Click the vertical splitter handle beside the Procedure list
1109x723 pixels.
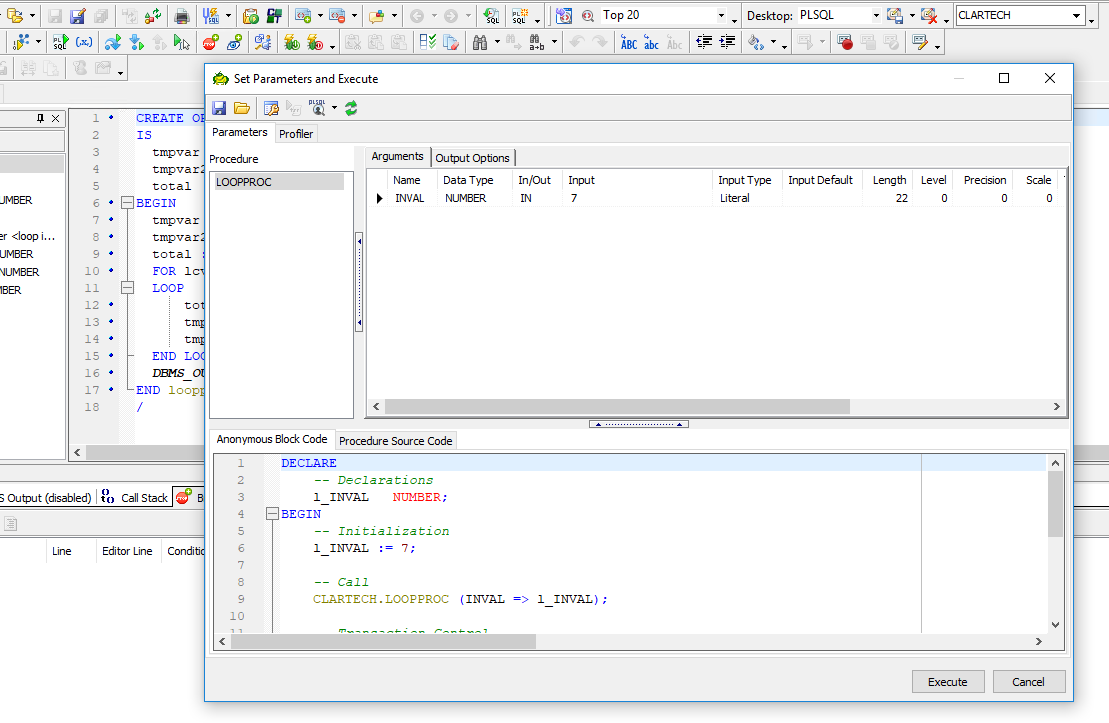[x=359, y=282]
